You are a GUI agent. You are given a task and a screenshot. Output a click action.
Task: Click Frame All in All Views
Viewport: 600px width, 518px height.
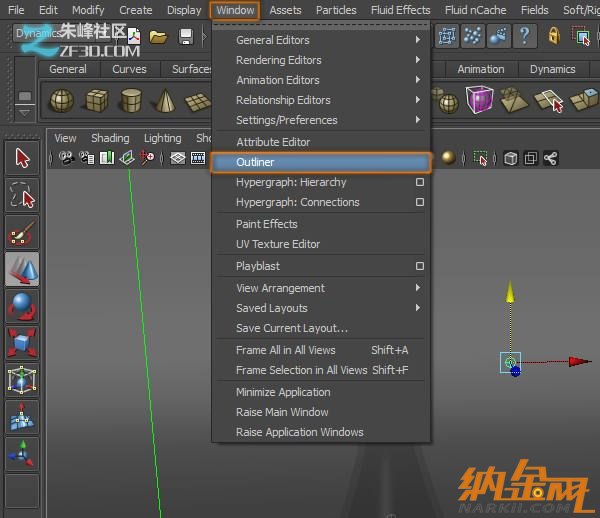tap(286, 350)
